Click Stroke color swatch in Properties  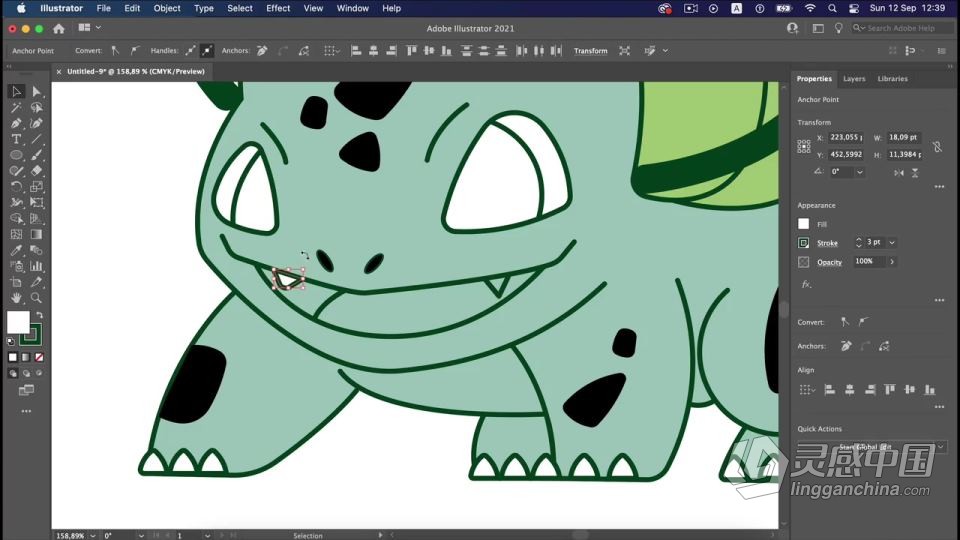(x=804, y=243)
